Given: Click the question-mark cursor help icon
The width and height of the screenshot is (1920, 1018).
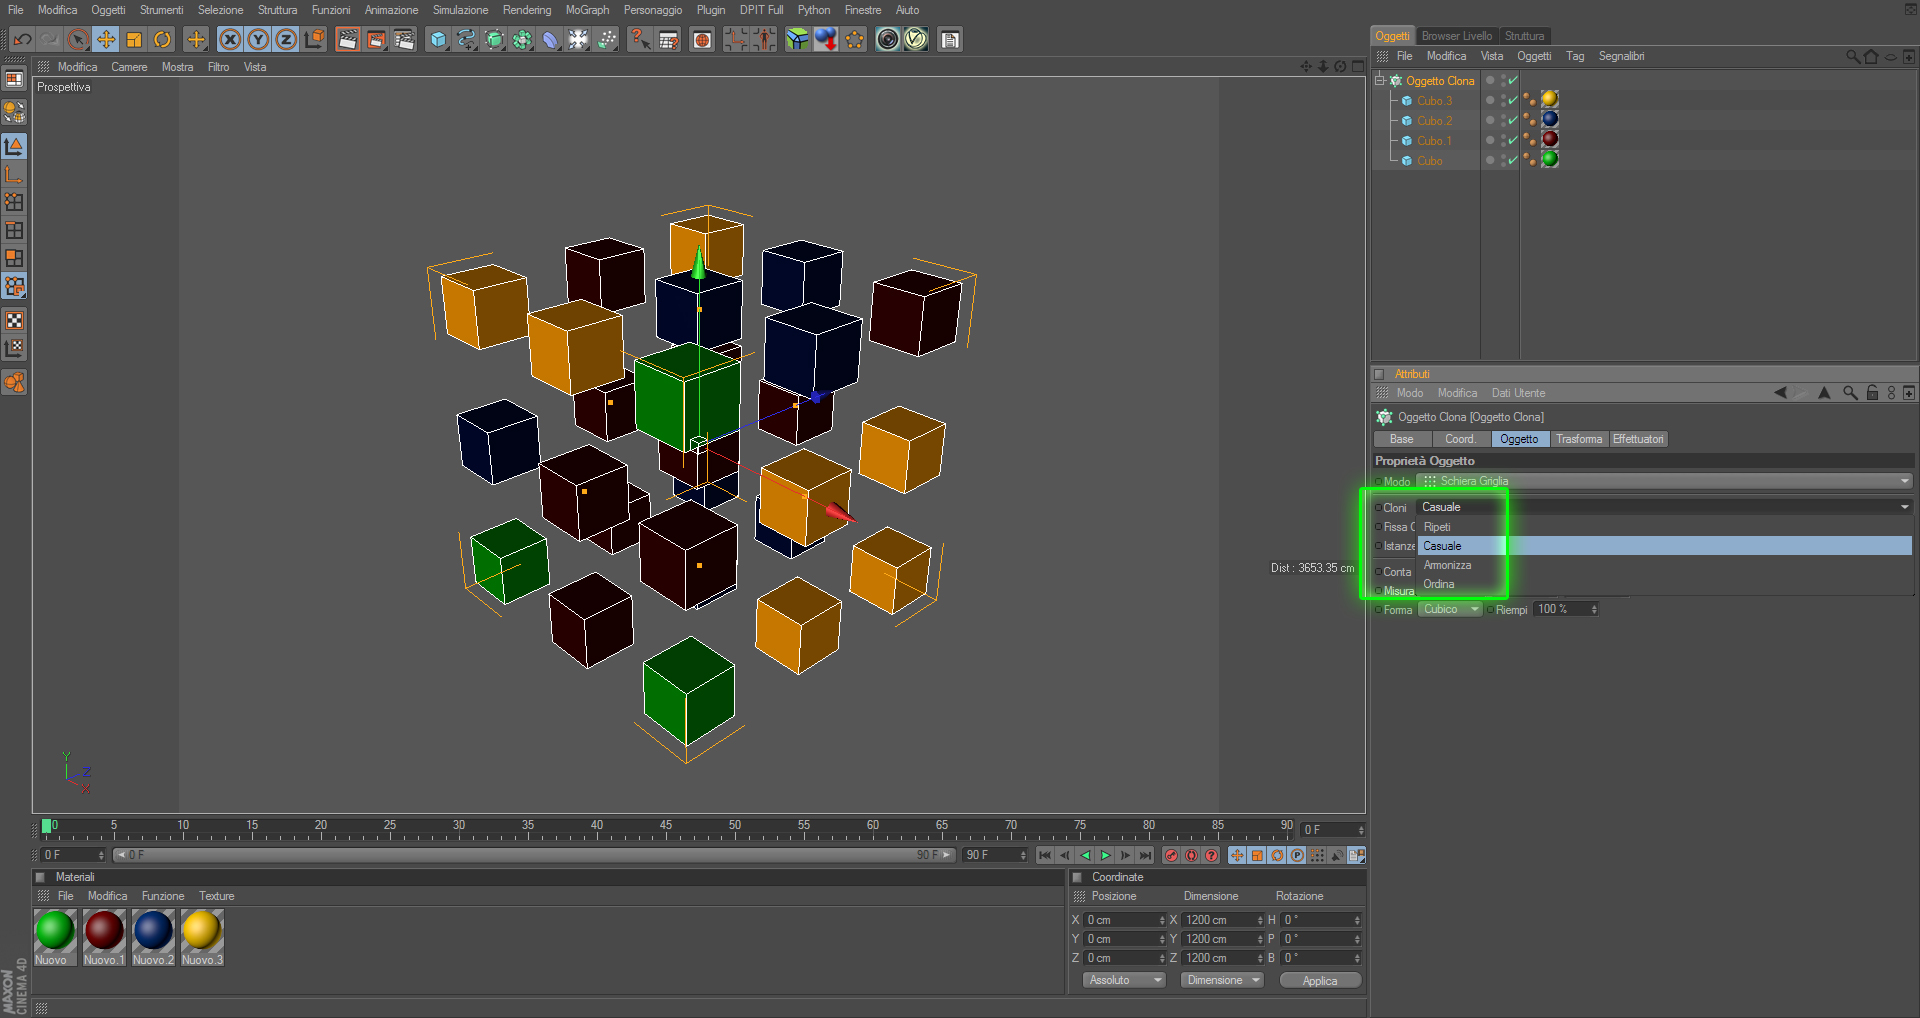Looking at the screenshot, I should (x=640, y=40).
